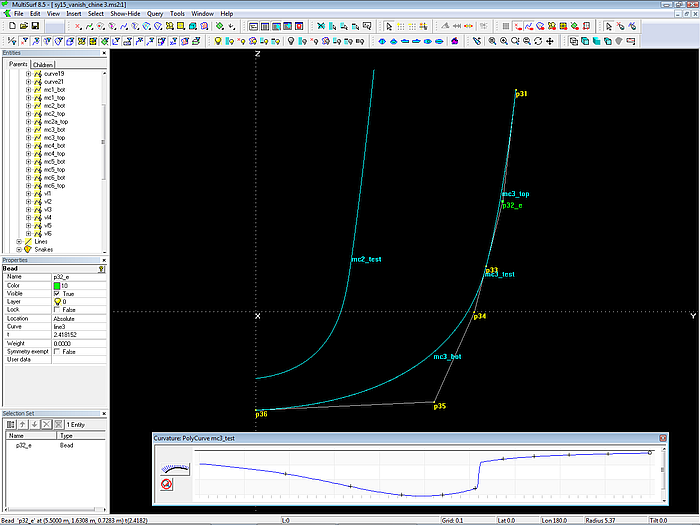Close the Curvature PolyCurve mc3_test panel

click(x=661, y=438)
